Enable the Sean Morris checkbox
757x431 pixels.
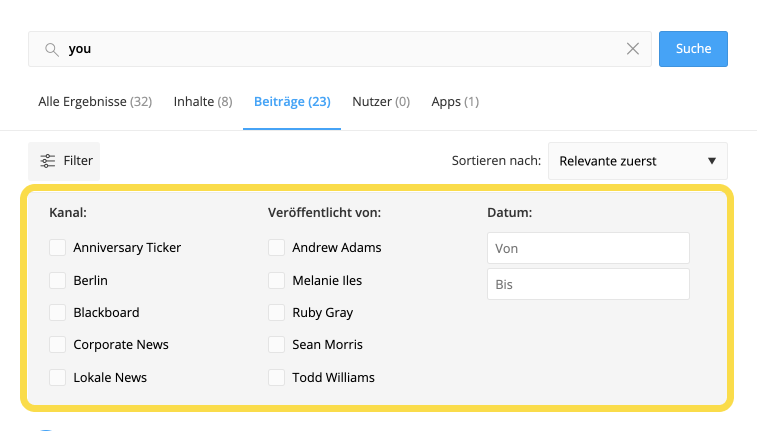277,345
